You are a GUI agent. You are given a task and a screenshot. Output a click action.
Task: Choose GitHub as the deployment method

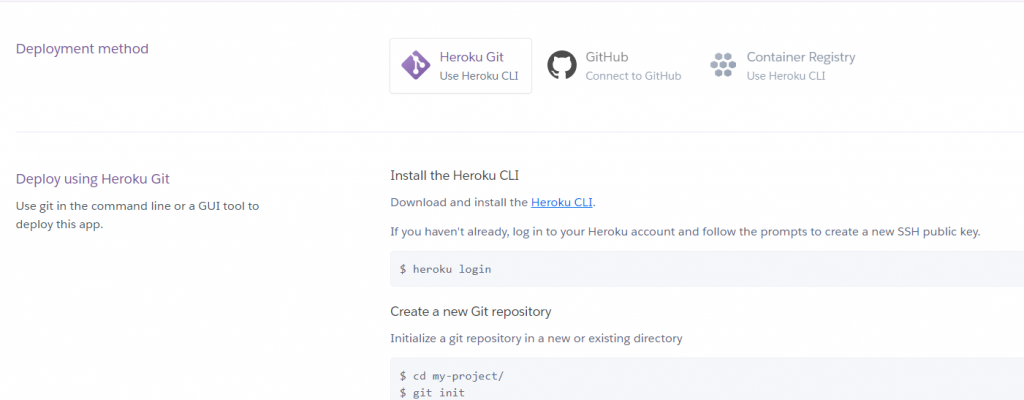point(614,65)
